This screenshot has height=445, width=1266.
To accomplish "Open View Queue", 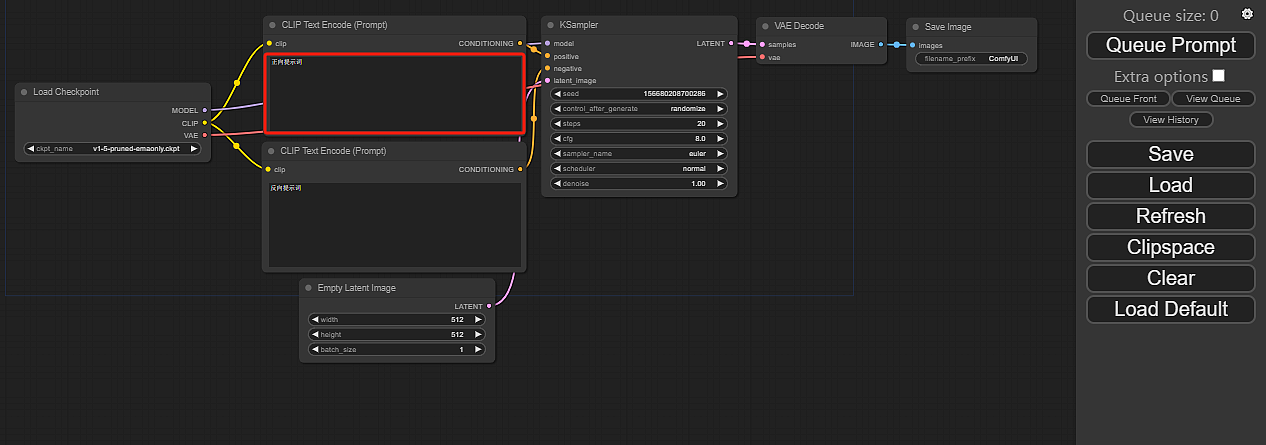I will point(1212,99).
